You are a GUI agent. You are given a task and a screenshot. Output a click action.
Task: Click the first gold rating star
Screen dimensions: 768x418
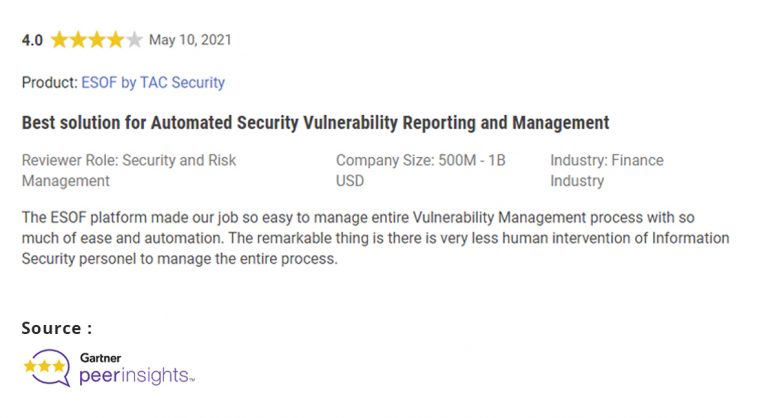tap(59, 40)
